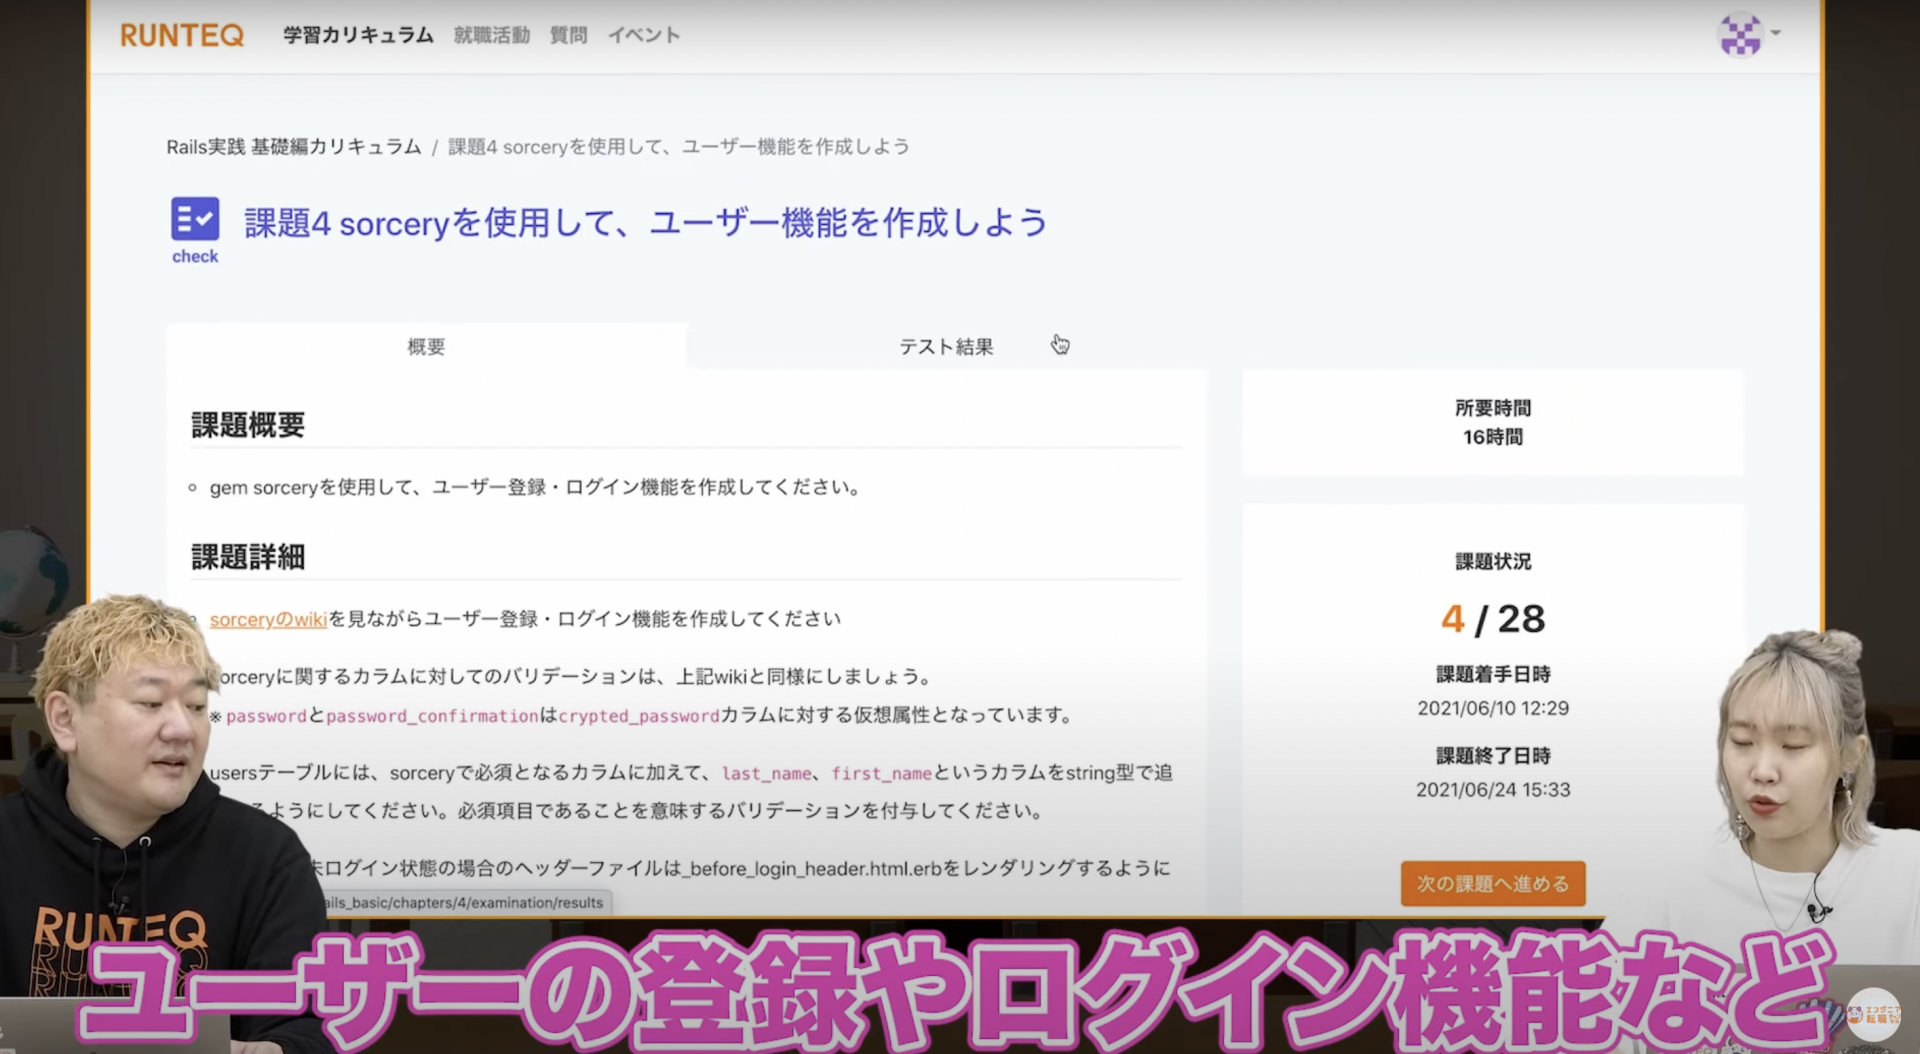This screenshot has width=1920, height=1054.
Task: Open the 質問 menu item
Action: click(568, 35)
